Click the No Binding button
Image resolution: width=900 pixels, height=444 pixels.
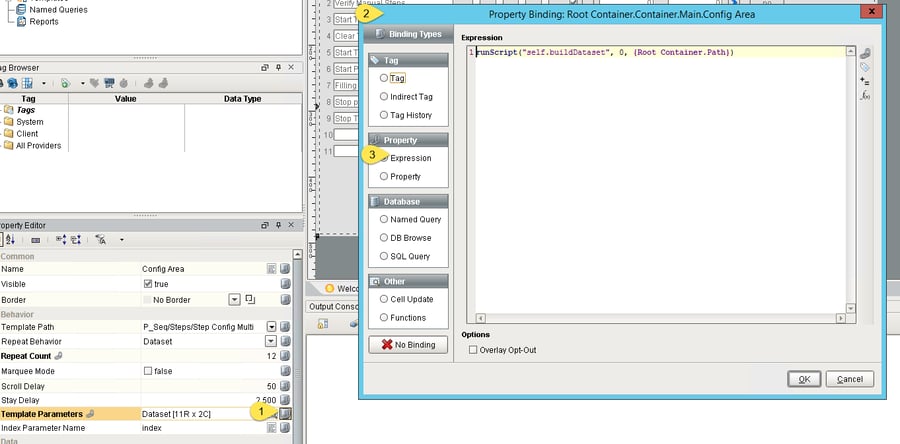pos(408,345)
